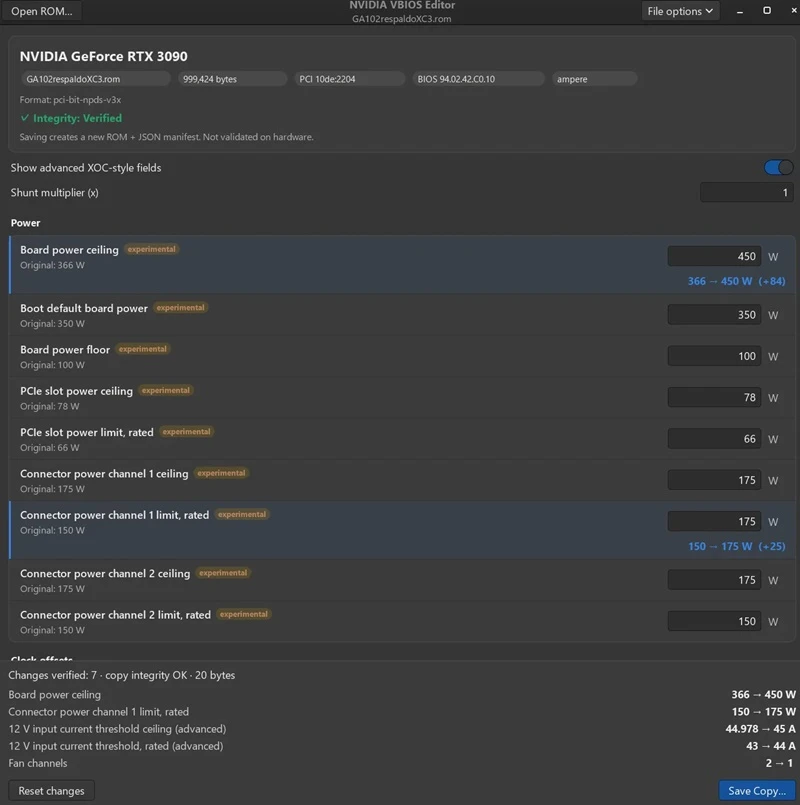Click the Format: pci-bit-npds-v3x text

[70, 100]
